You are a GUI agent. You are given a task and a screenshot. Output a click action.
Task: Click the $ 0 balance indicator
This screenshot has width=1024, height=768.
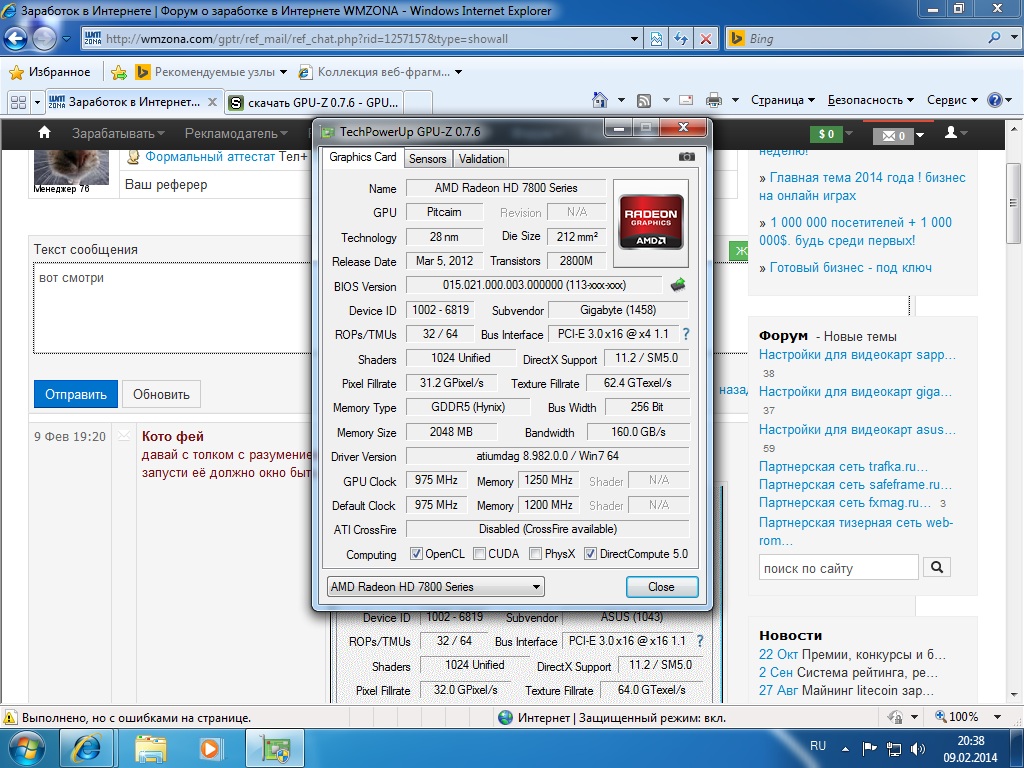click(826, 134)
